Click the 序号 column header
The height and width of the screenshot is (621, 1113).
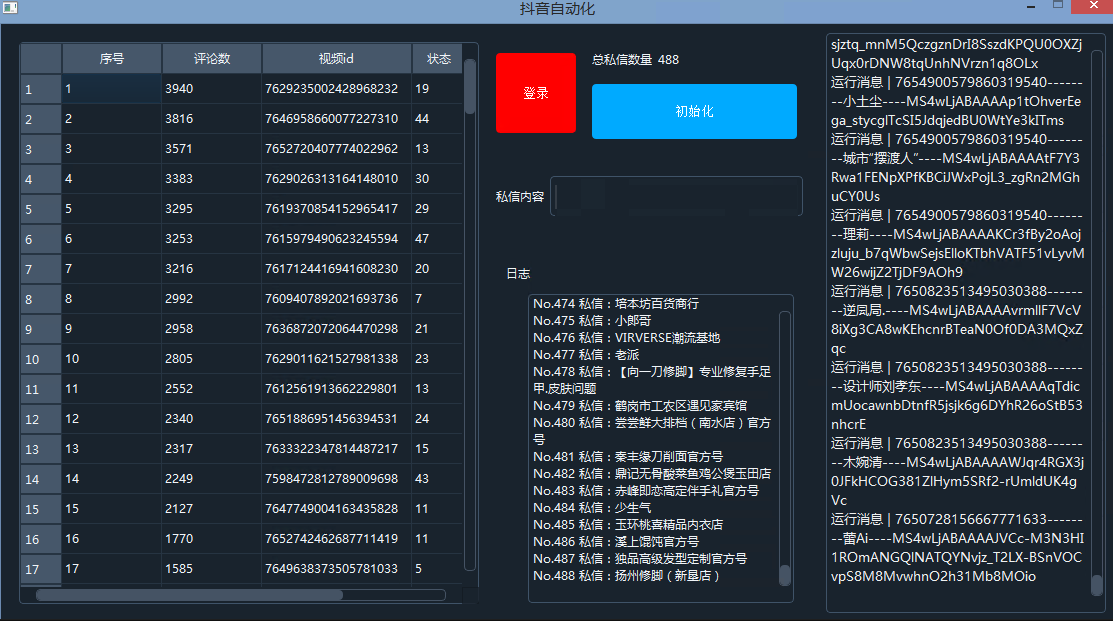(x=112, y=59)
